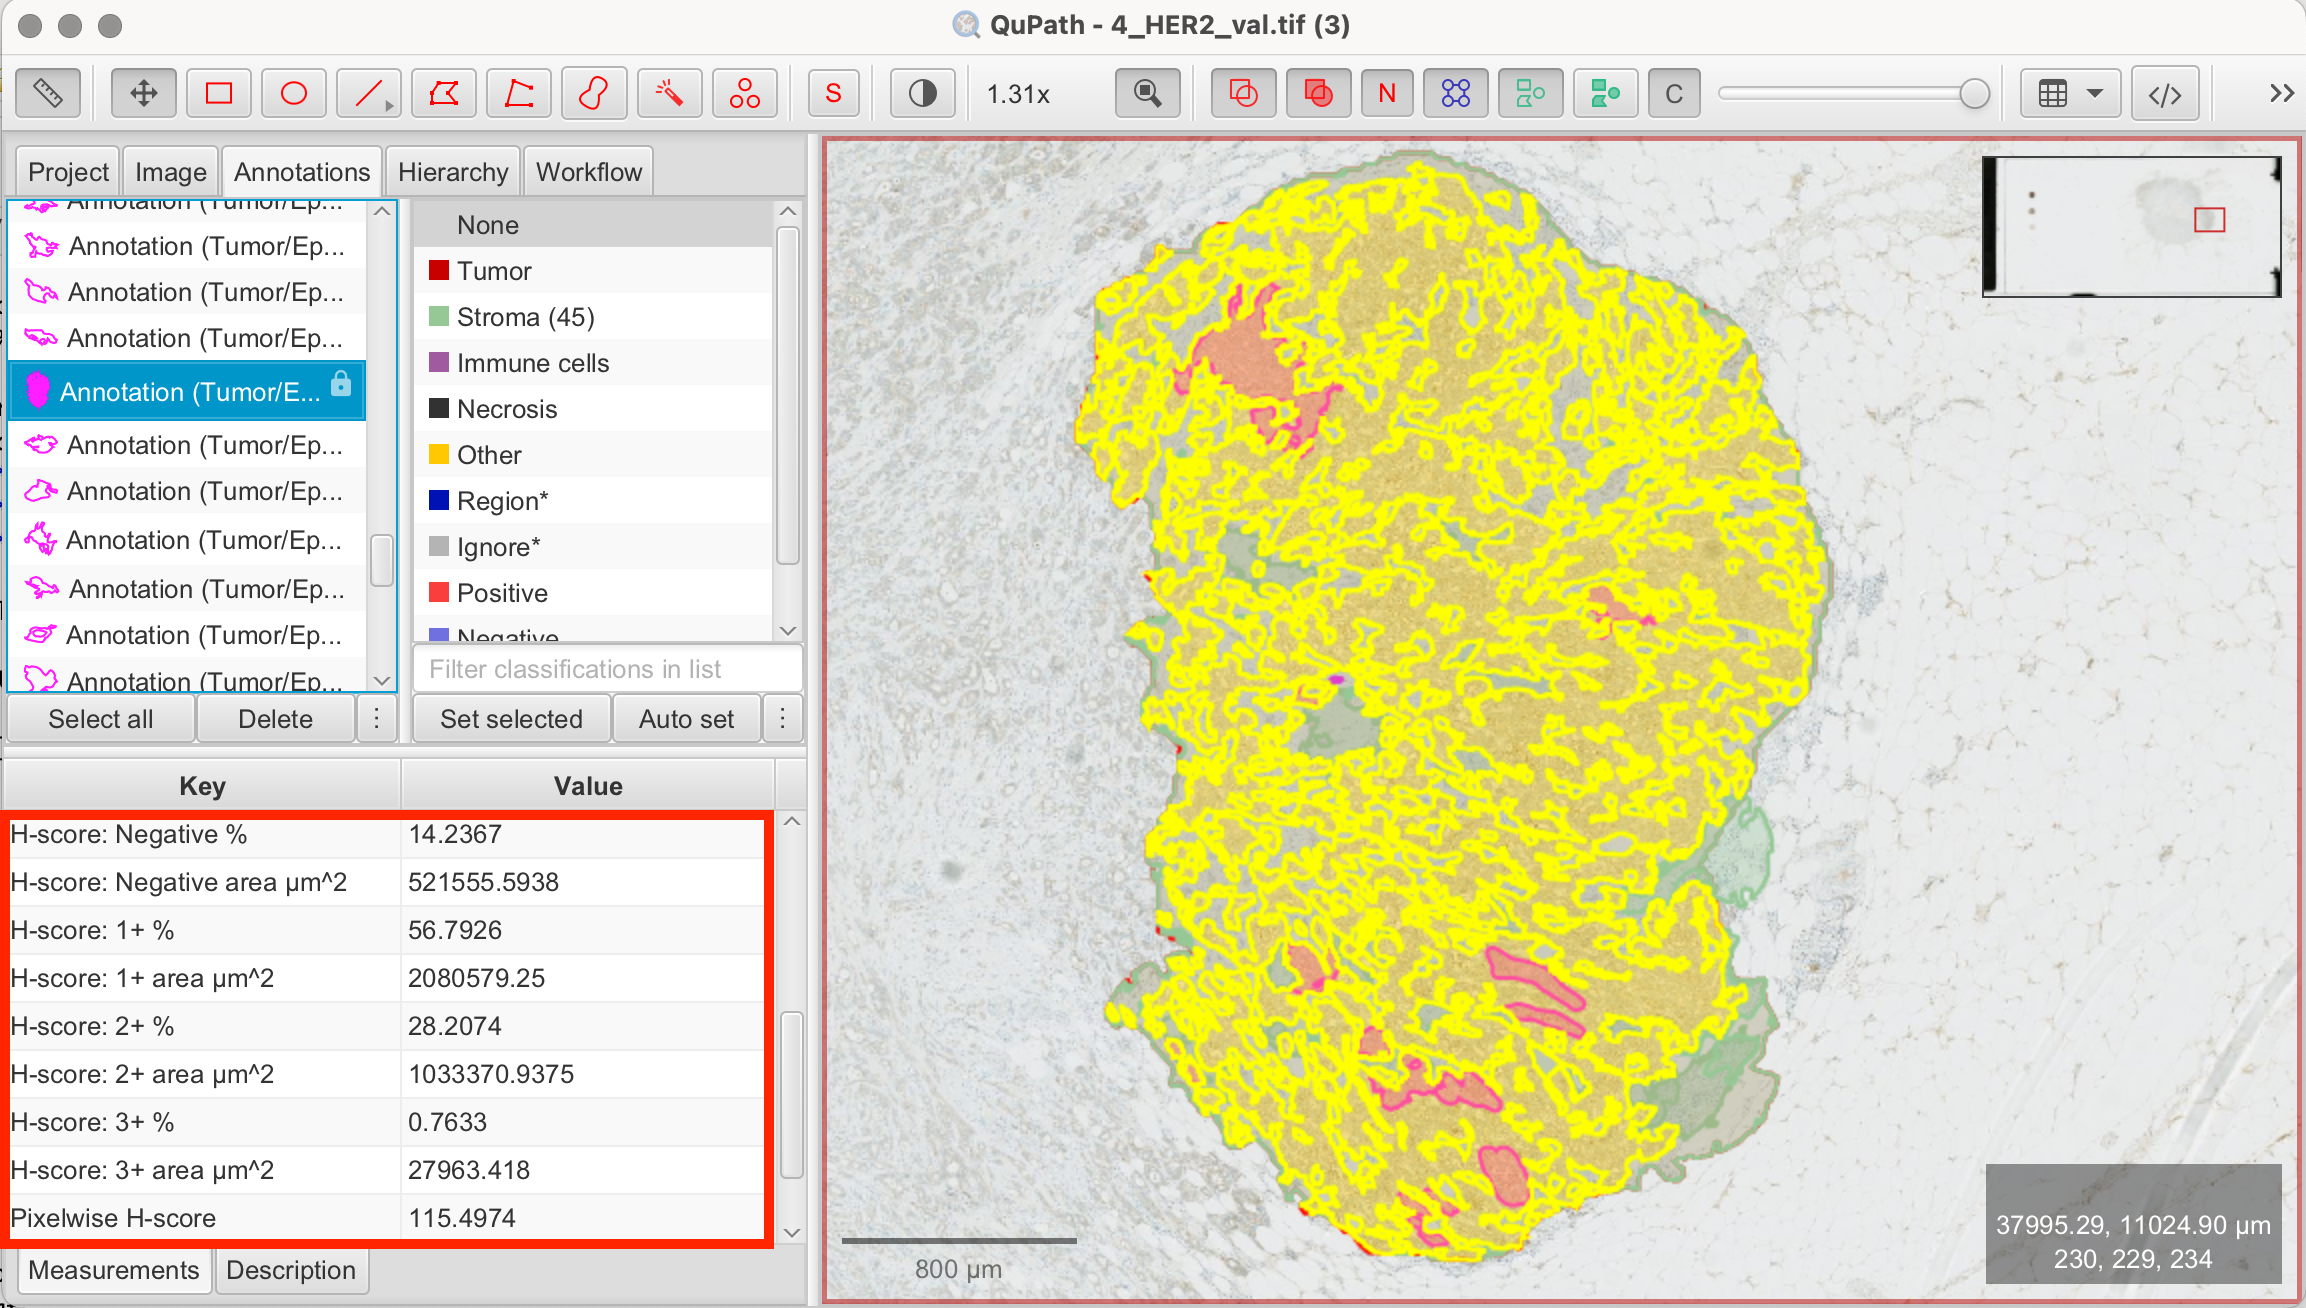Open Brightness and Contrast dialog
Viewport: 2306px width, 1308px height.
click(922, 94)
